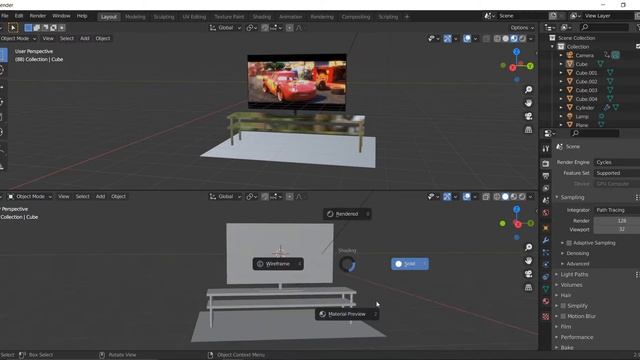Open the Window menu
640x360 pixels.
61,16
